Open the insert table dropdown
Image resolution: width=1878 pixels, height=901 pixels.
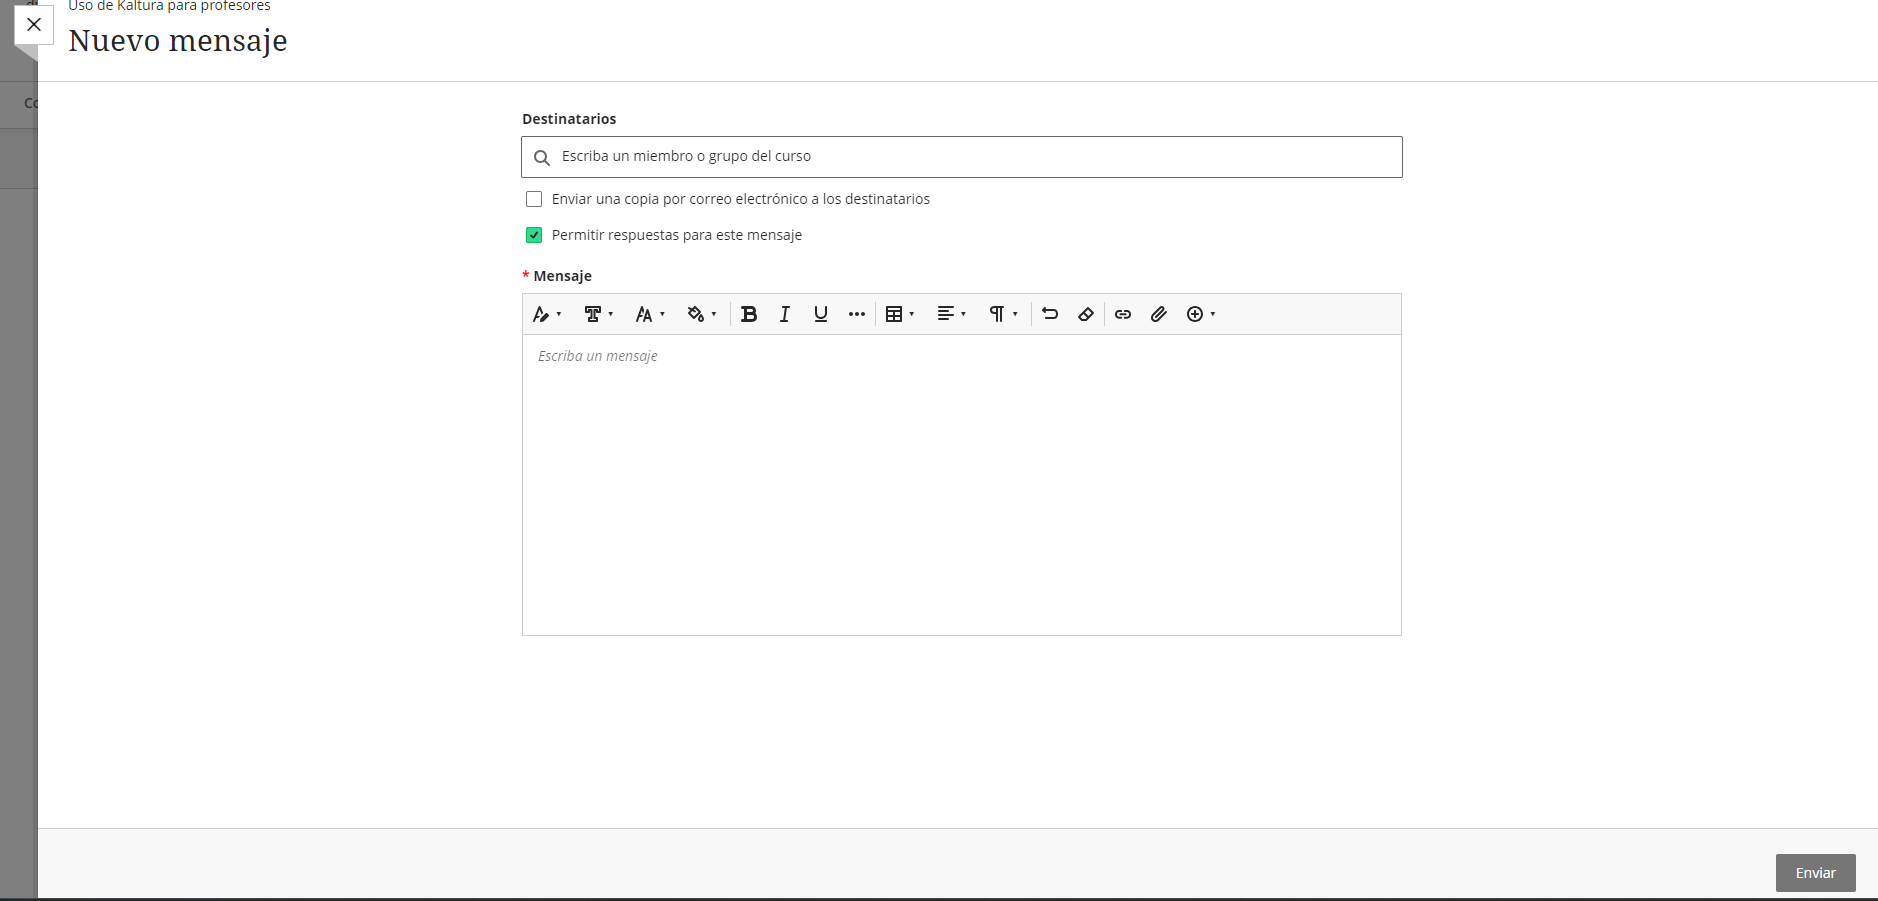pyautogui.click(x=900, y=314)
